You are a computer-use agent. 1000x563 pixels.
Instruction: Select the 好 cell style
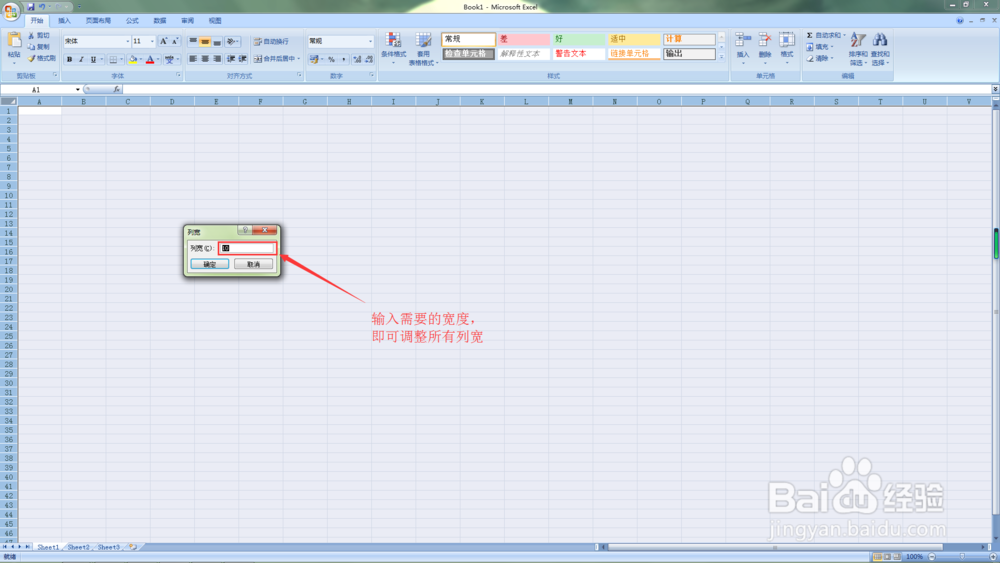tap(578, 39)
